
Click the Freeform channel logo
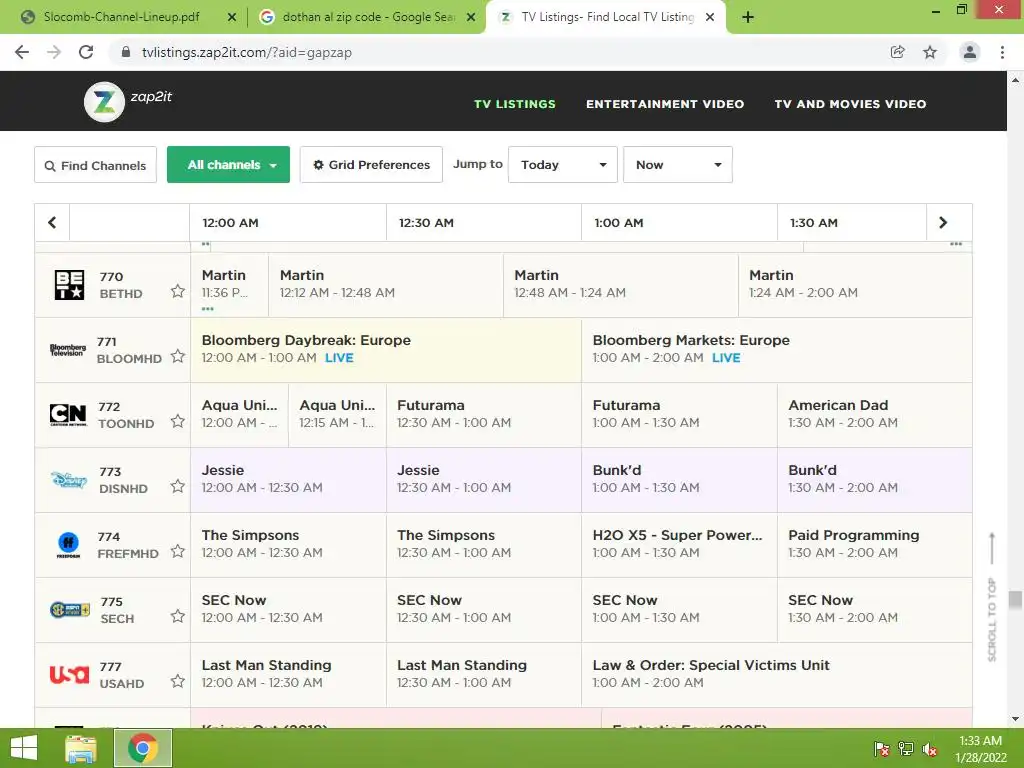click(x=69, y=545)
